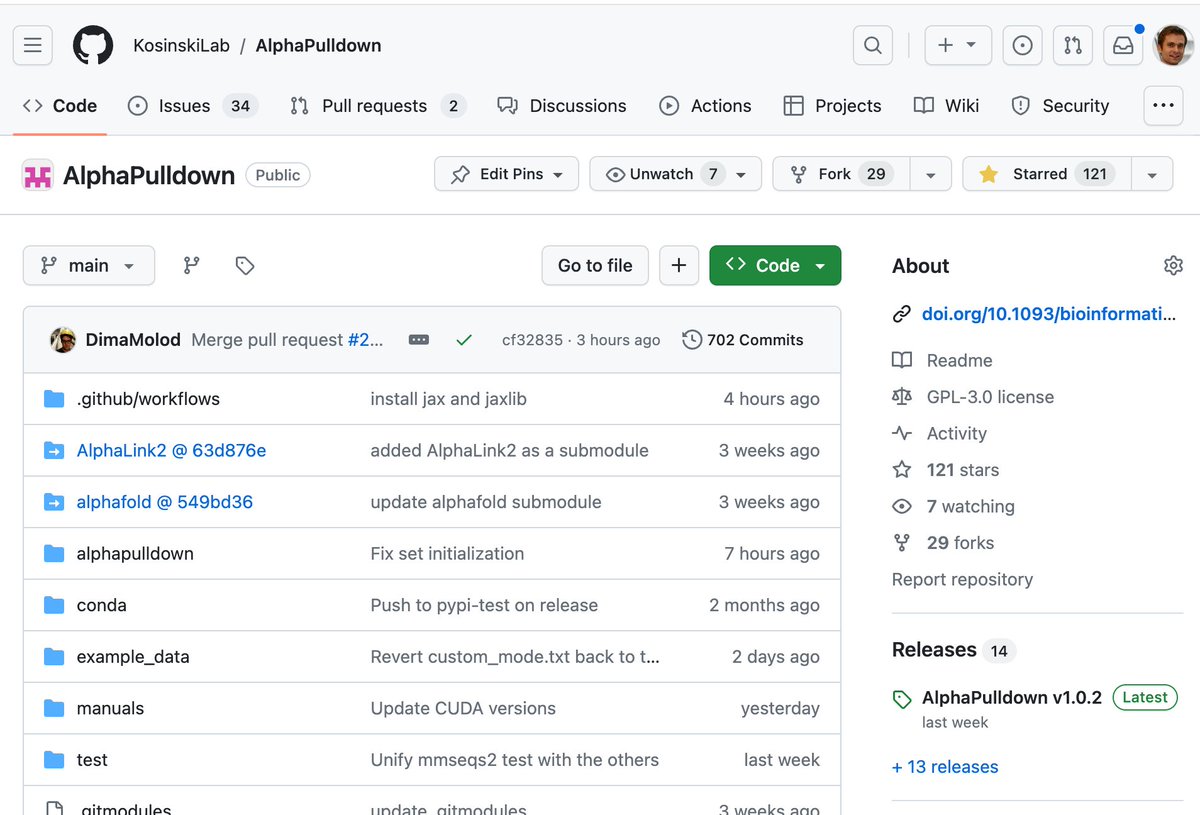Screen dimensions: 1200x815
Task: Click the AlphaPulldown repository logo icon
Action: (37, 176)
